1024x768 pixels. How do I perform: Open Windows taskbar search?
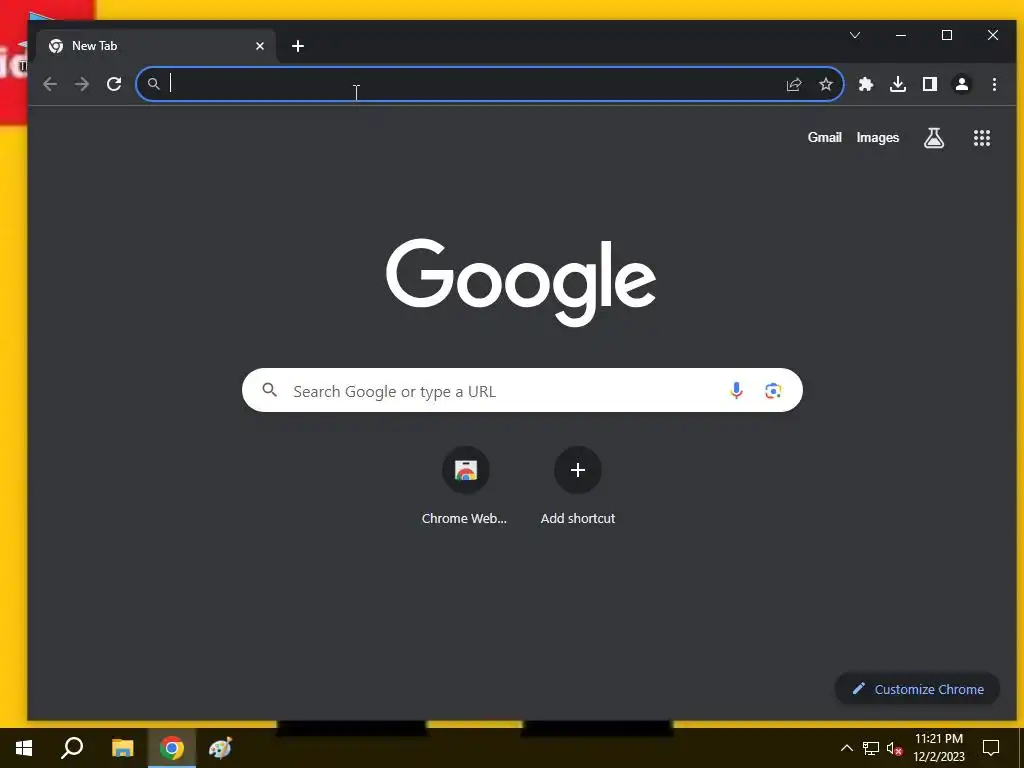[x=72, y=748]
